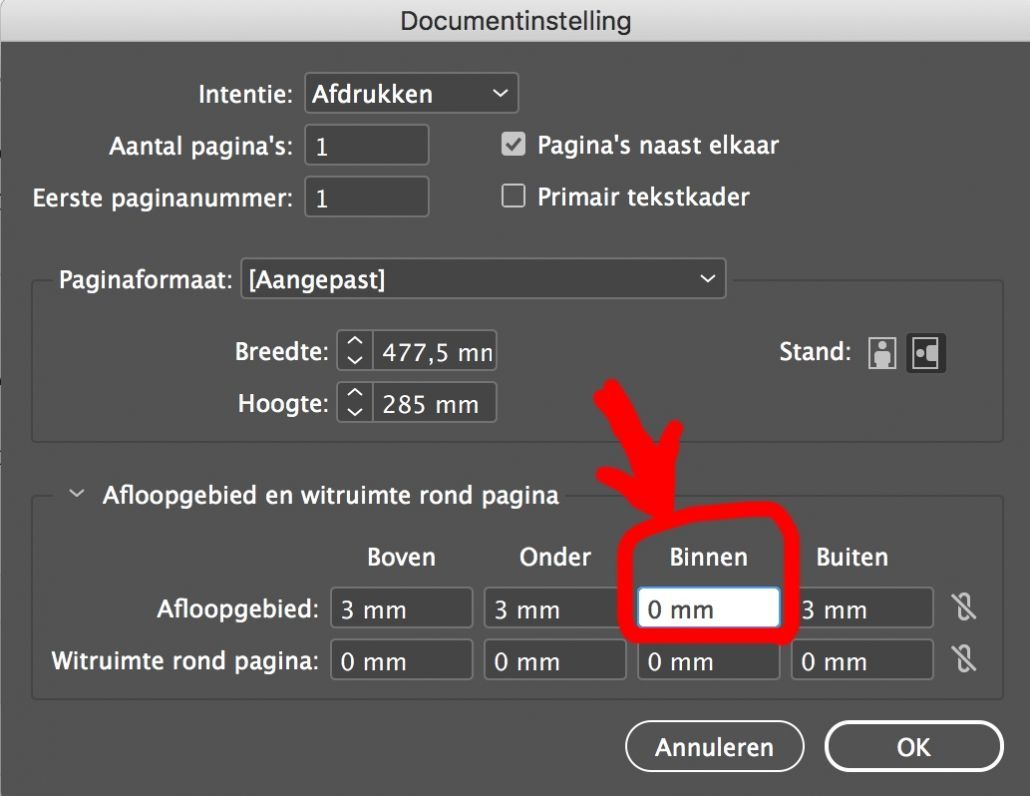
Task: Select the landscape orientation icon
Action: tap(926, 353)
